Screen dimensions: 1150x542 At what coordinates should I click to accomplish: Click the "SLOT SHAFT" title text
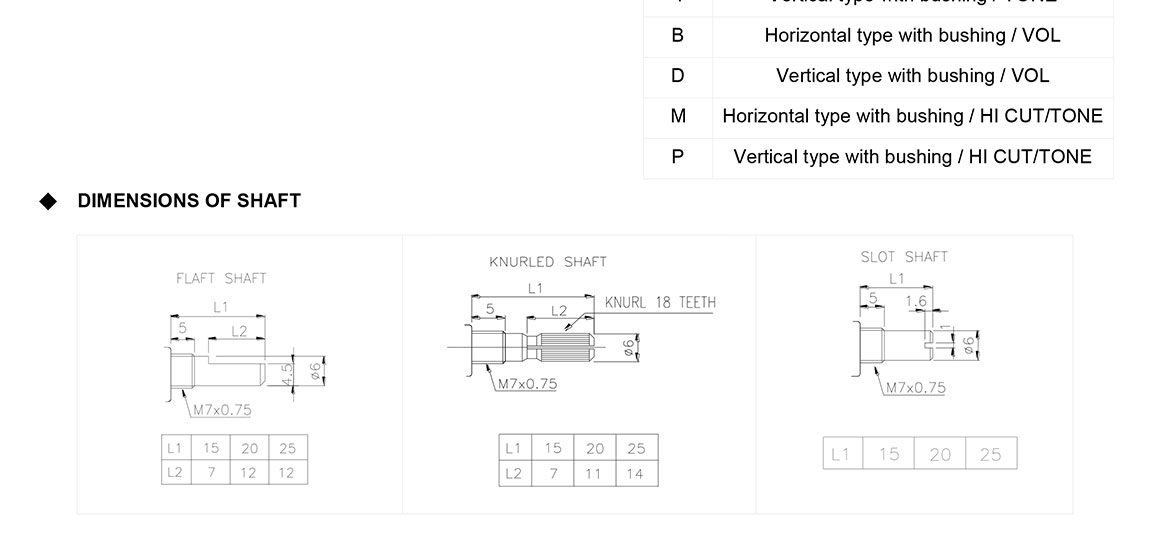pos(903,257)
